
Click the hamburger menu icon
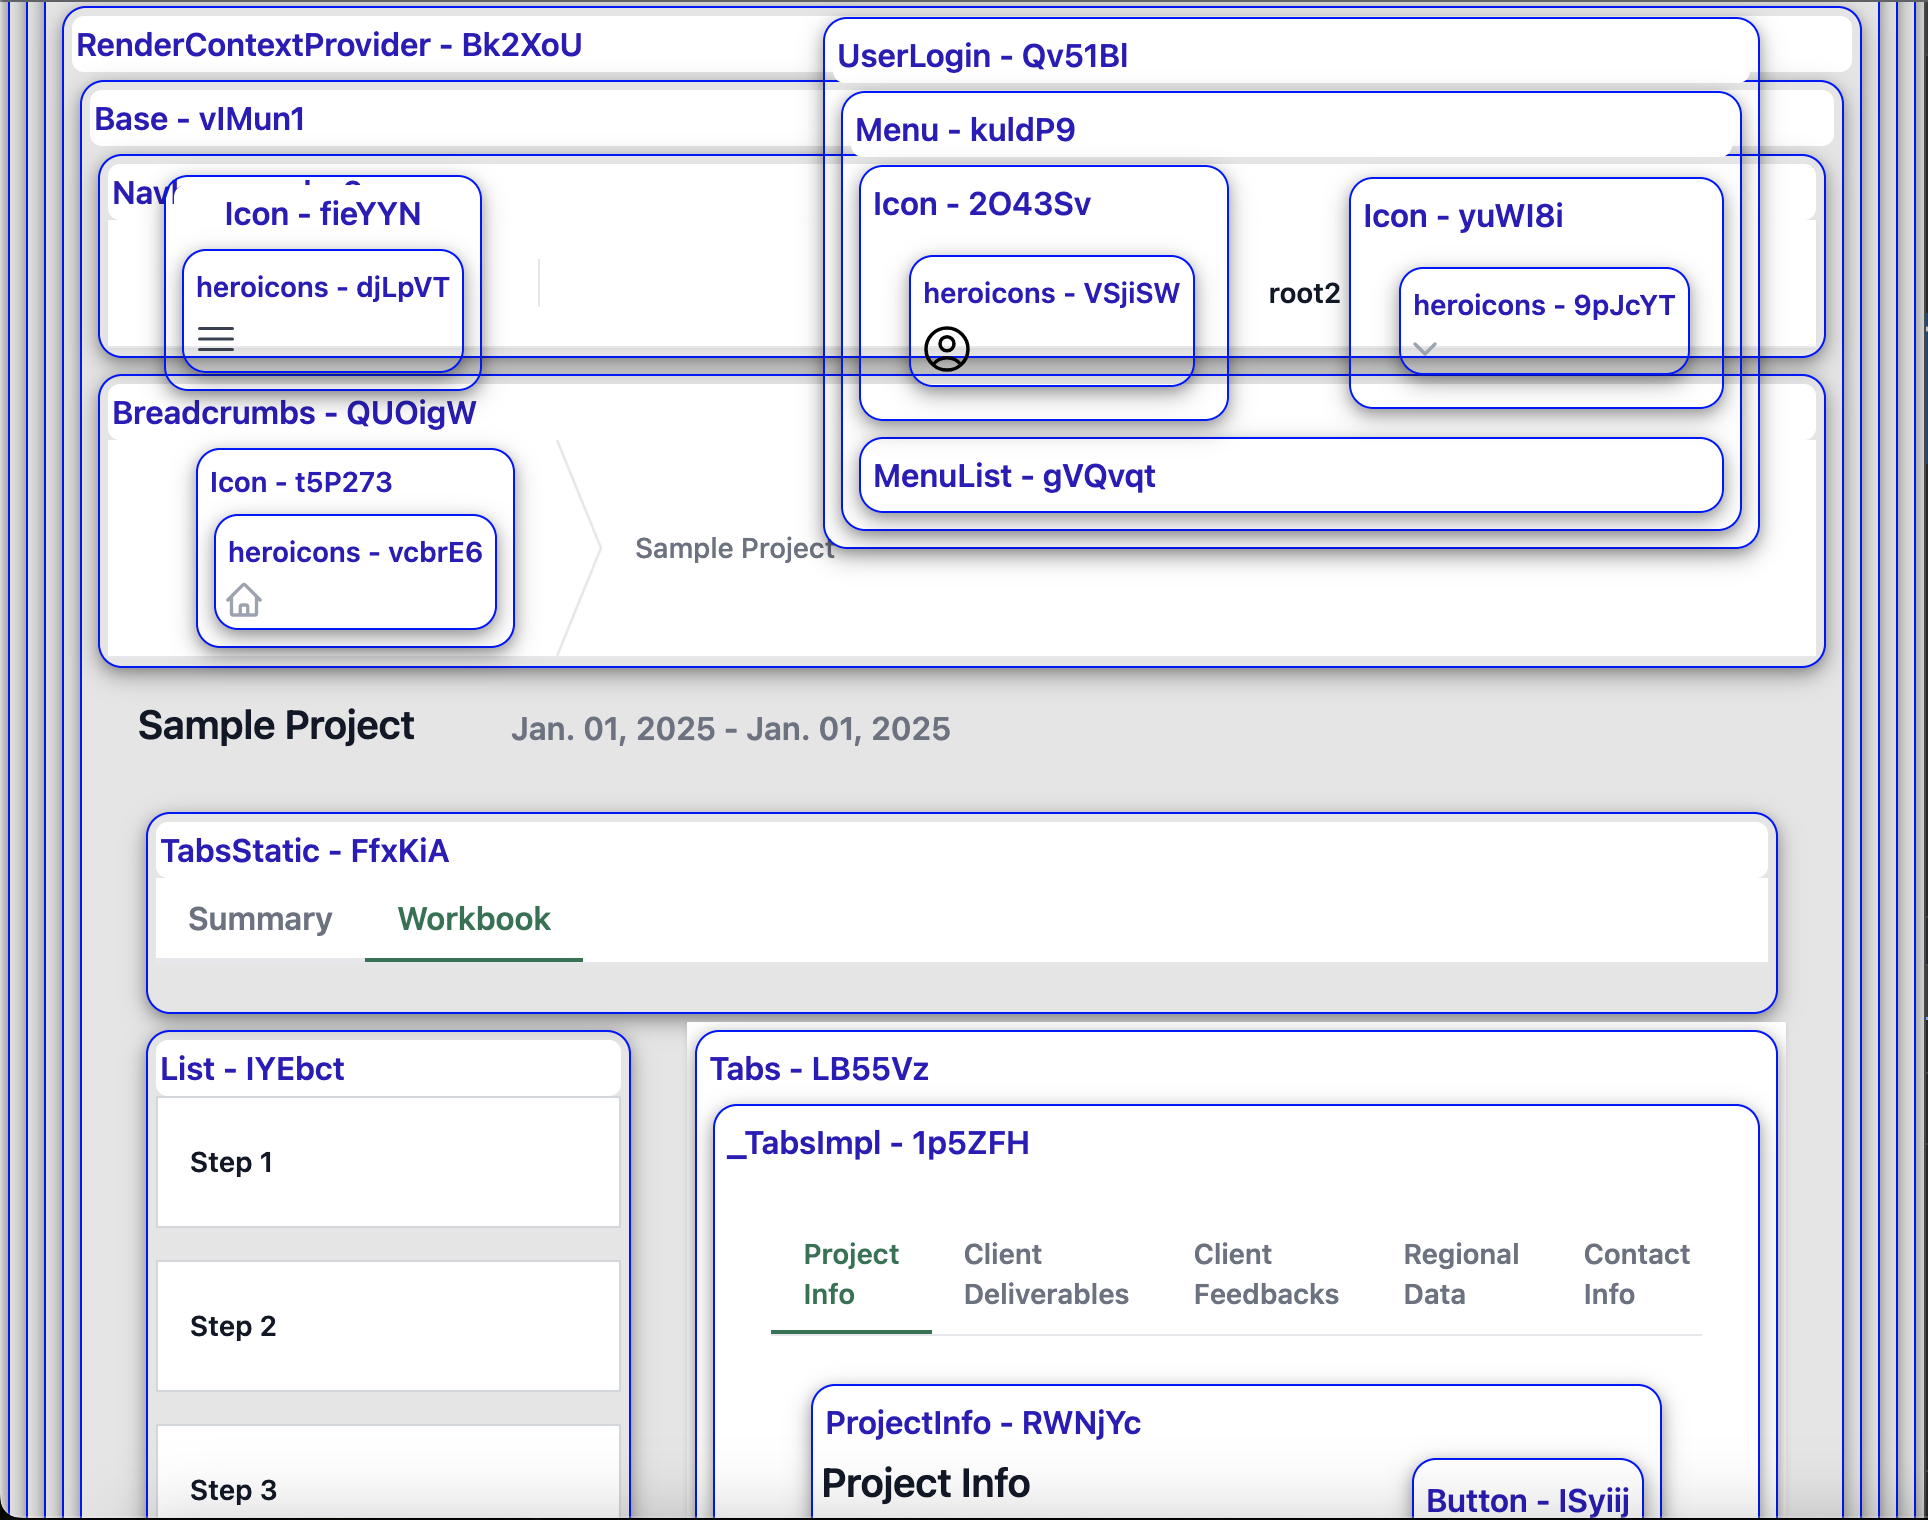(216, 339)
